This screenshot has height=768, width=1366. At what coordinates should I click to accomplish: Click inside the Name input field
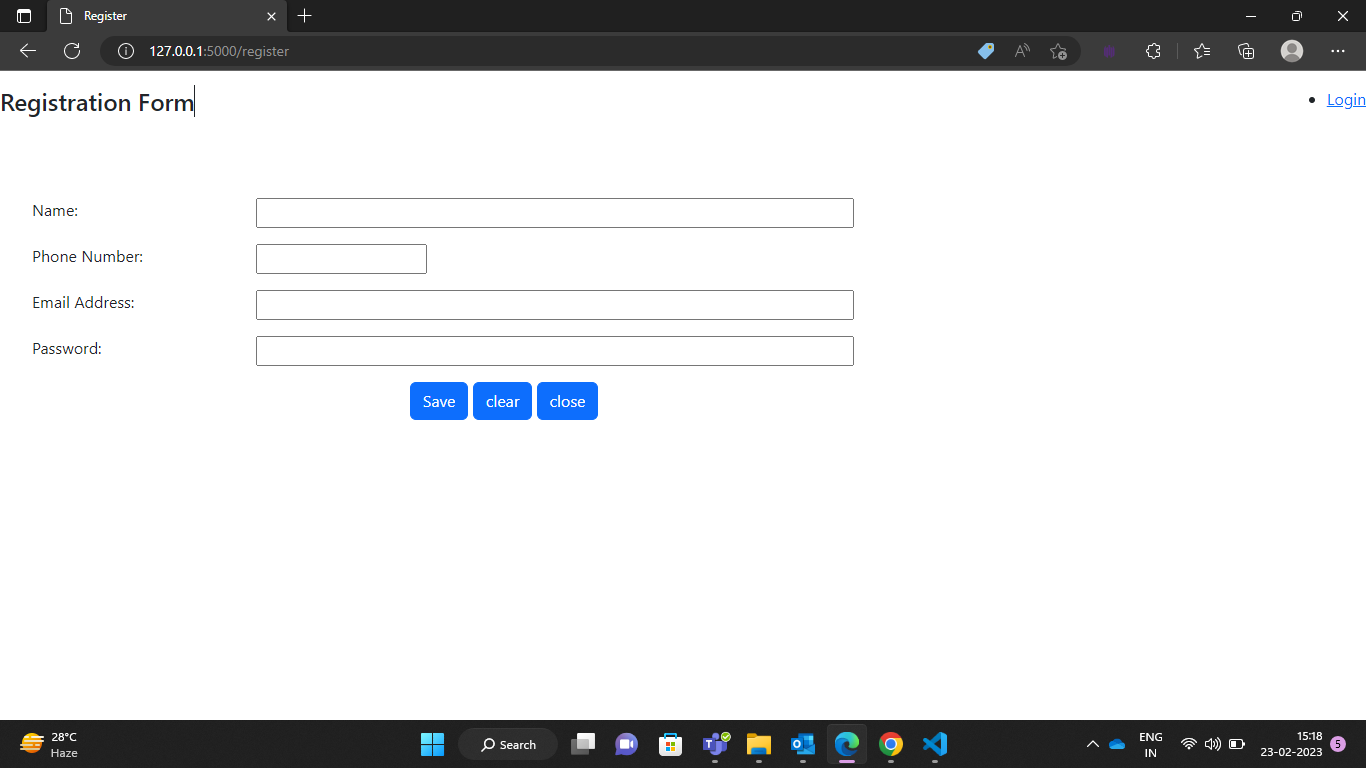(554, 212)
